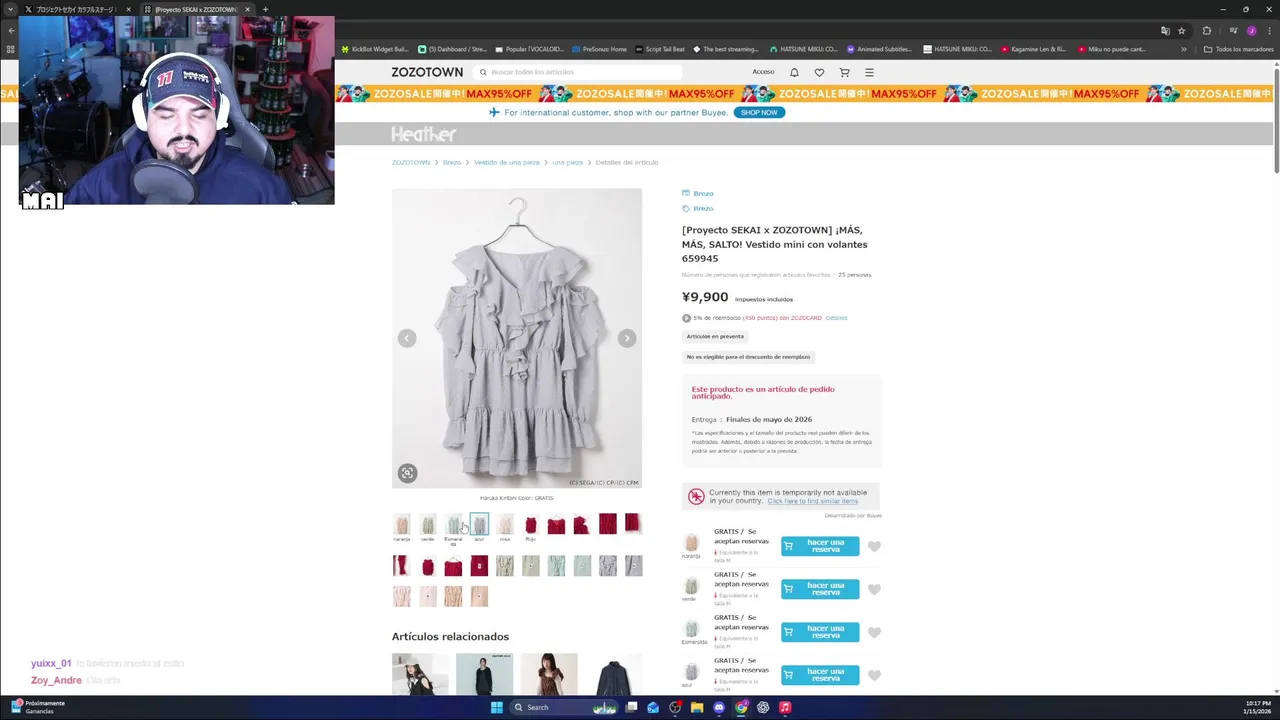Click the search articles input field
The height and width of the screenshot is (720, 1280).
pos(578,72)
